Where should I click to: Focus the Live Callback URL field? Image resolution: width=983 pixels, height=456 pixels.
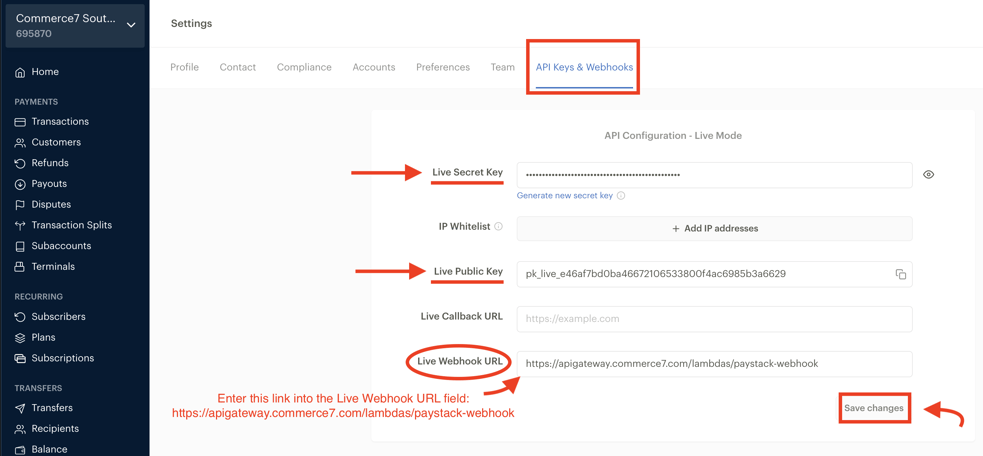(714, 319)
